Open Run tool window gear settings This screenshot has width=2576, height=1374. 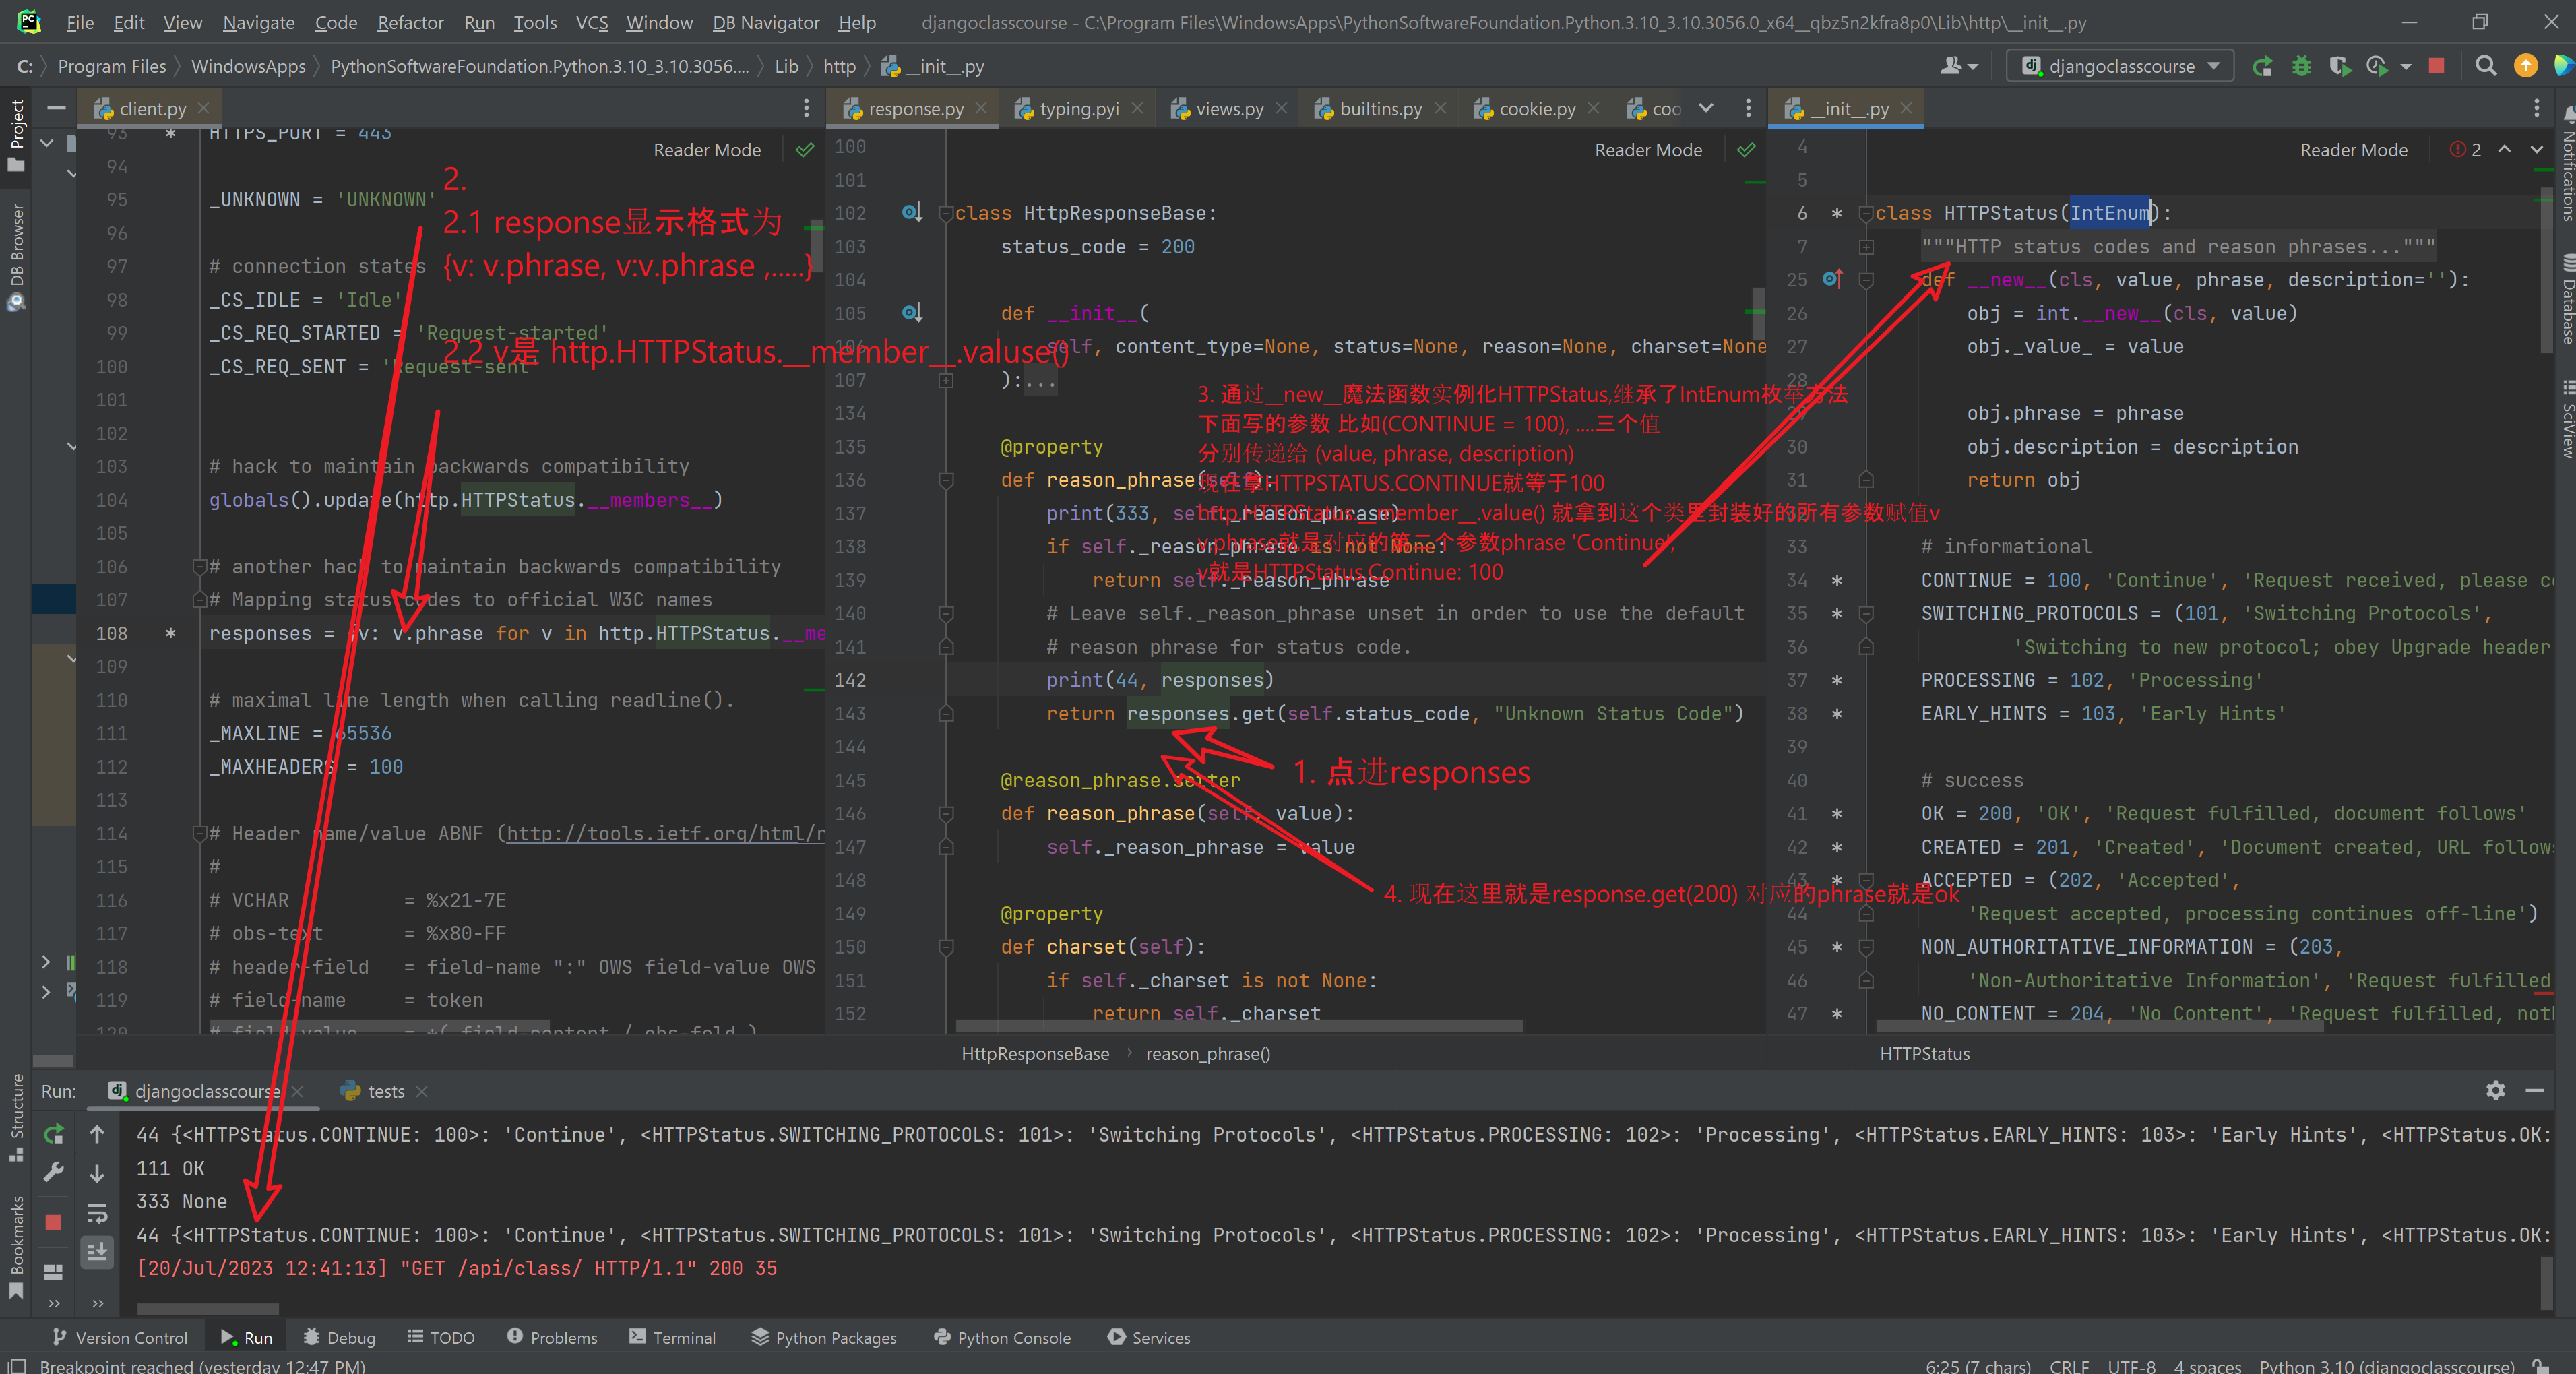click(x=2495, y=1090)
